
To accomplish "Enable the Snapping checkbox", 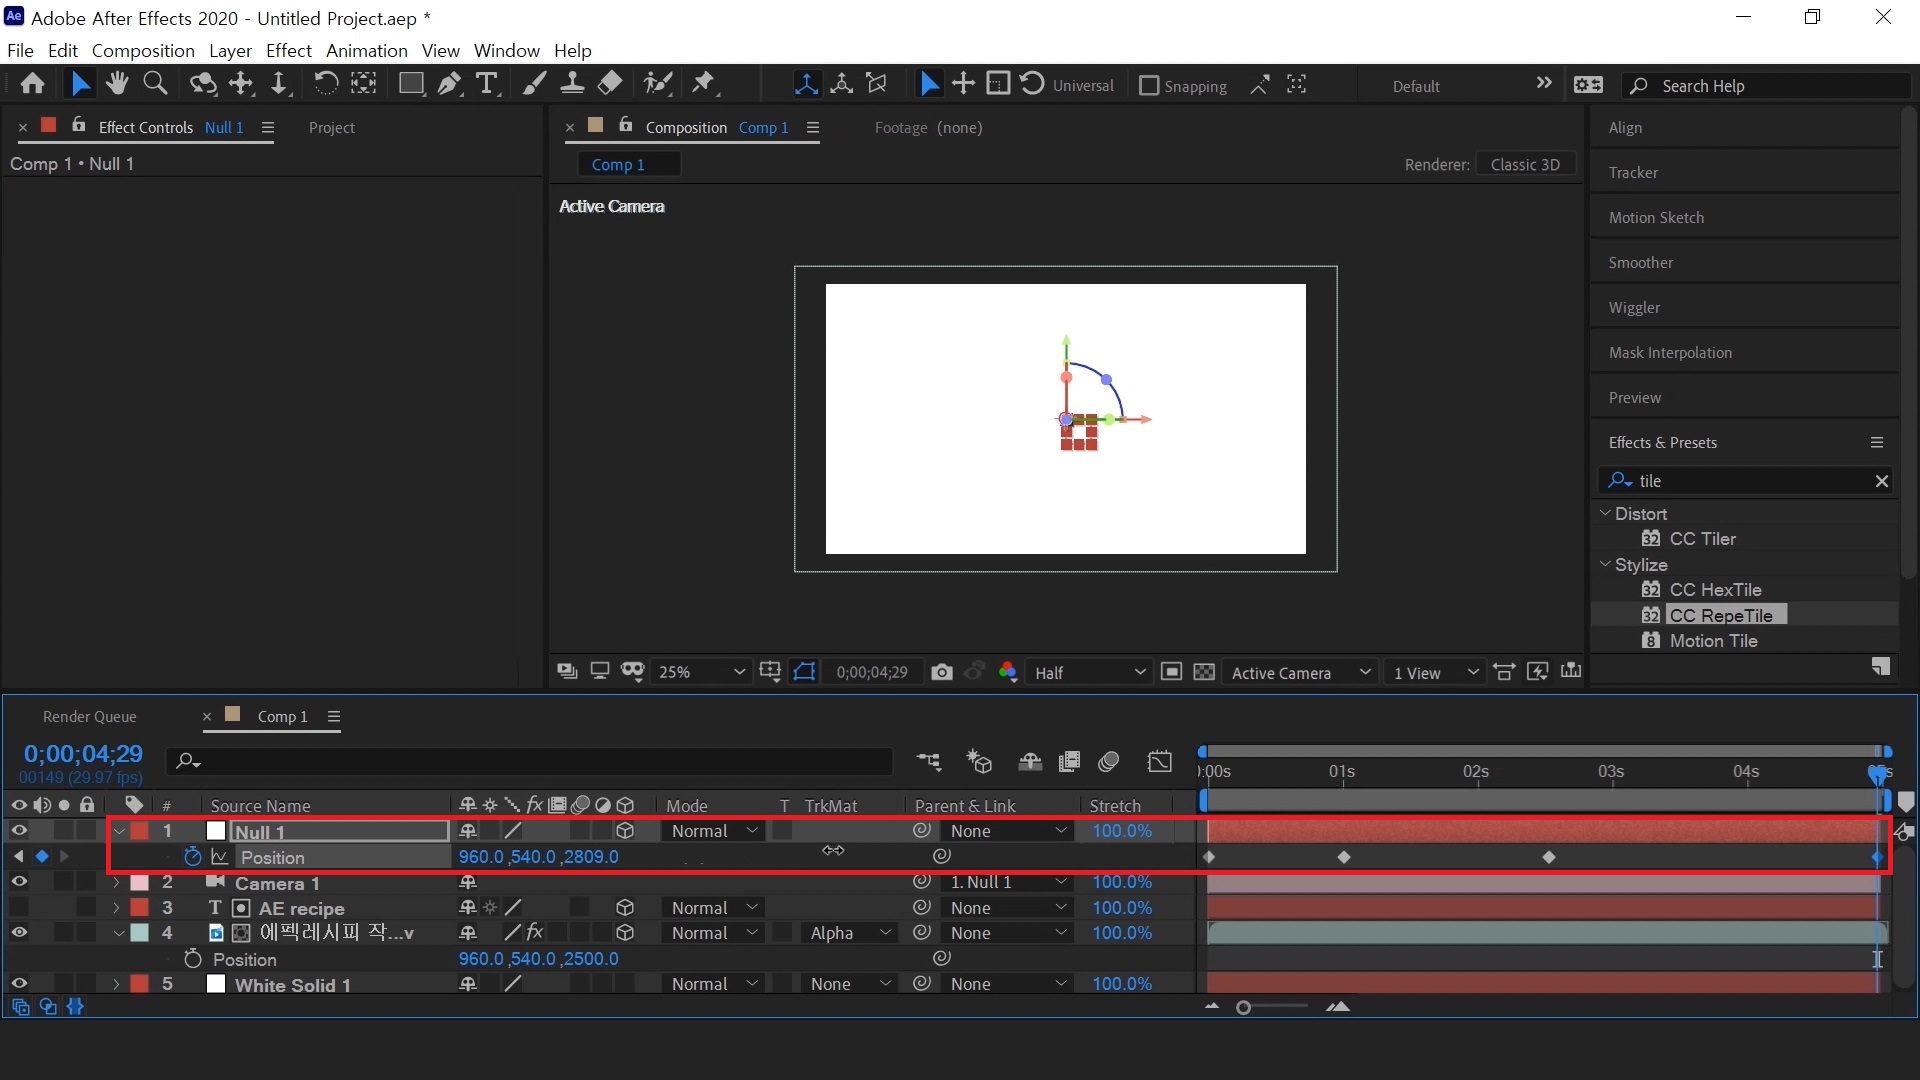I will click(1149, 86).
